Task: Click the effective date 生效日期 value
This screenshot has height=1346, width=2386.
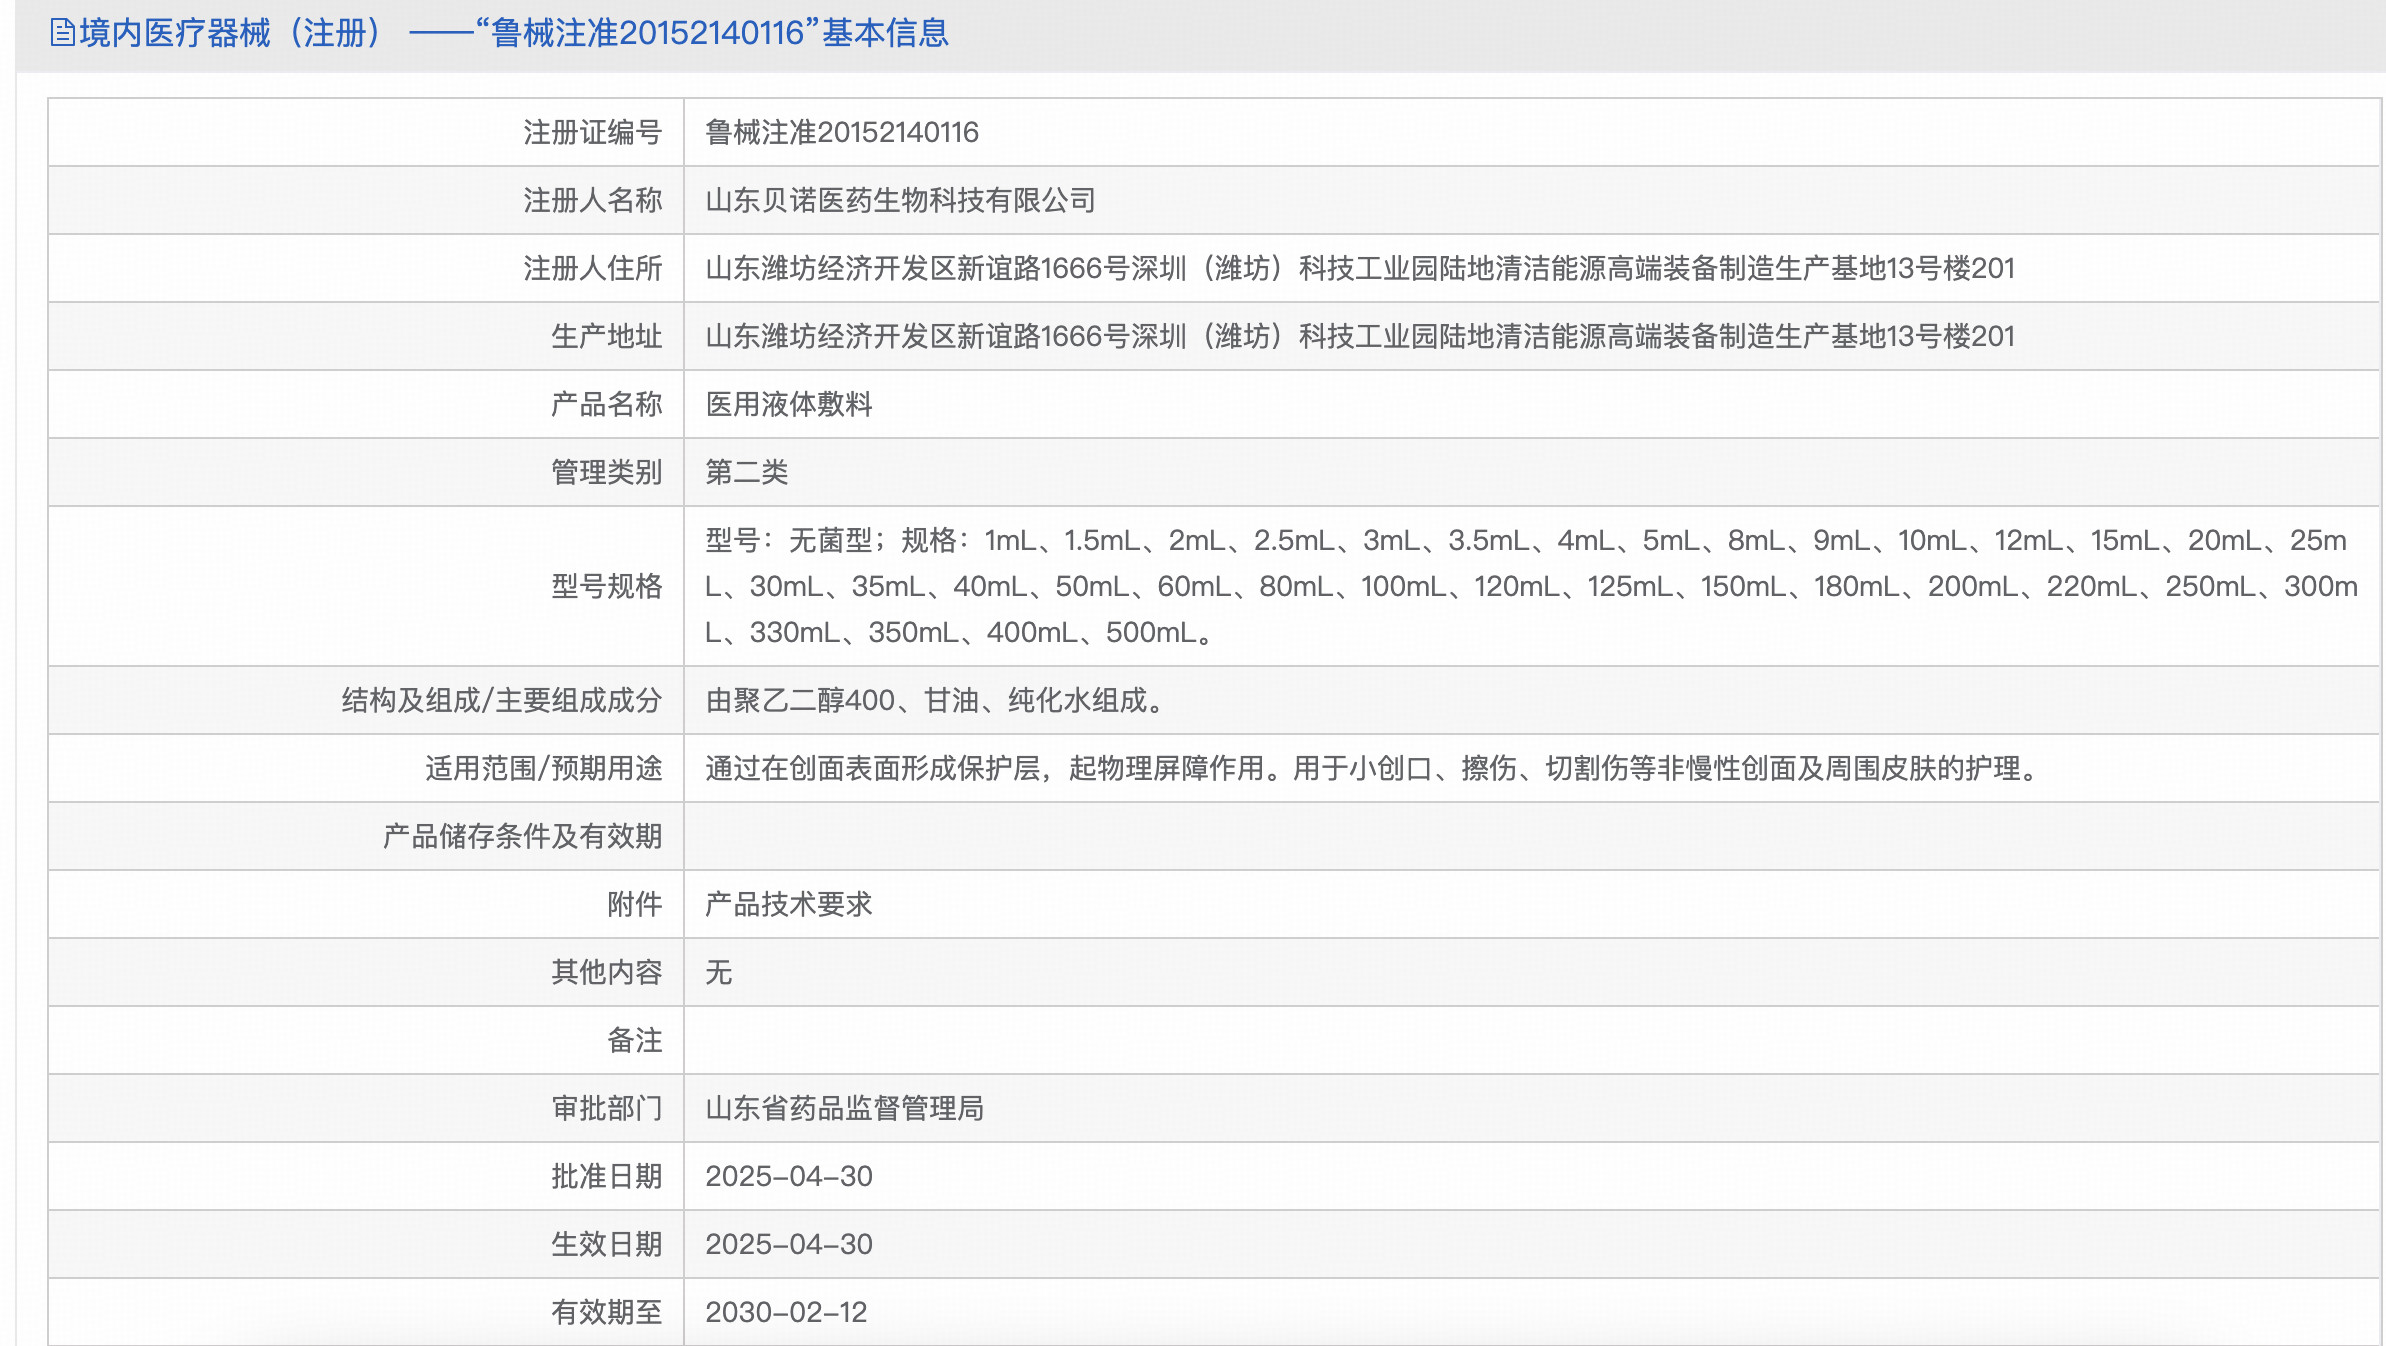Action: [x=789, y=1244]
